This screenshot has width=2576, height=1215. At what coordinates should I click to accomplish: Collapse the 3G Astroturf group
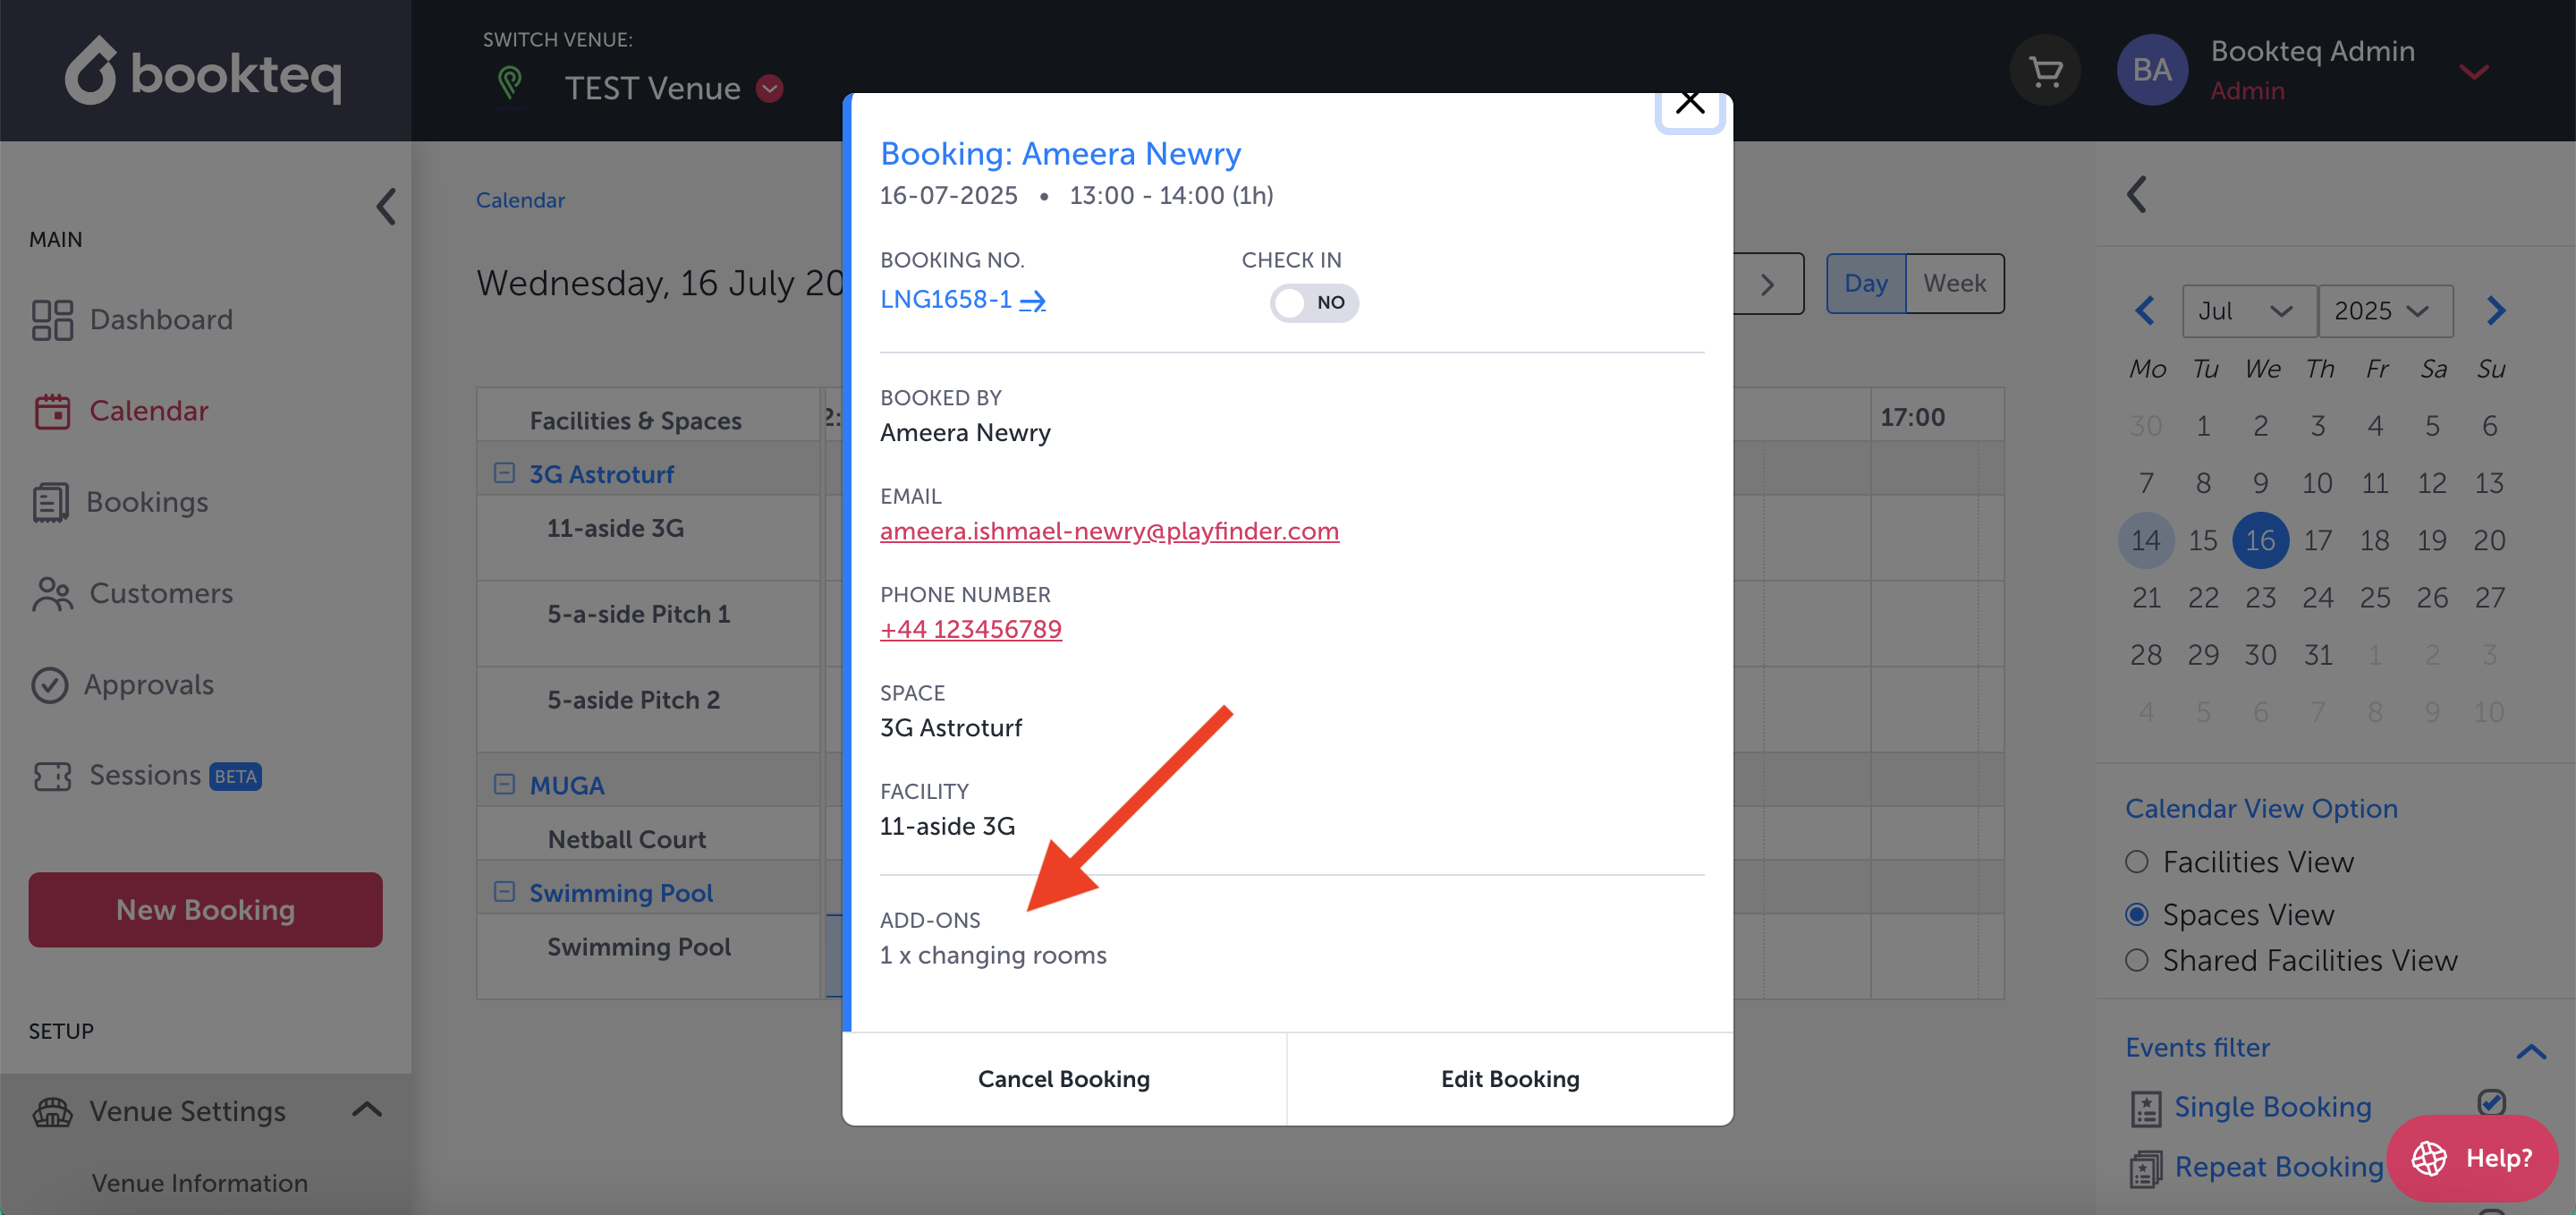click(x=504, y=473)
